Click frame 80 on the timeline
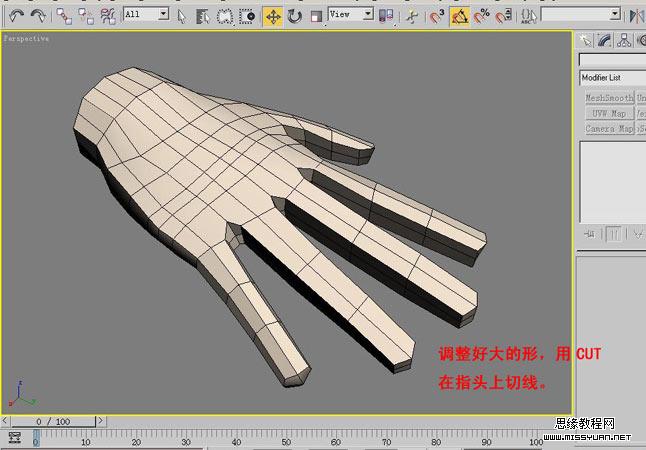The image size is (646, 450). click(x=436, y=440)
